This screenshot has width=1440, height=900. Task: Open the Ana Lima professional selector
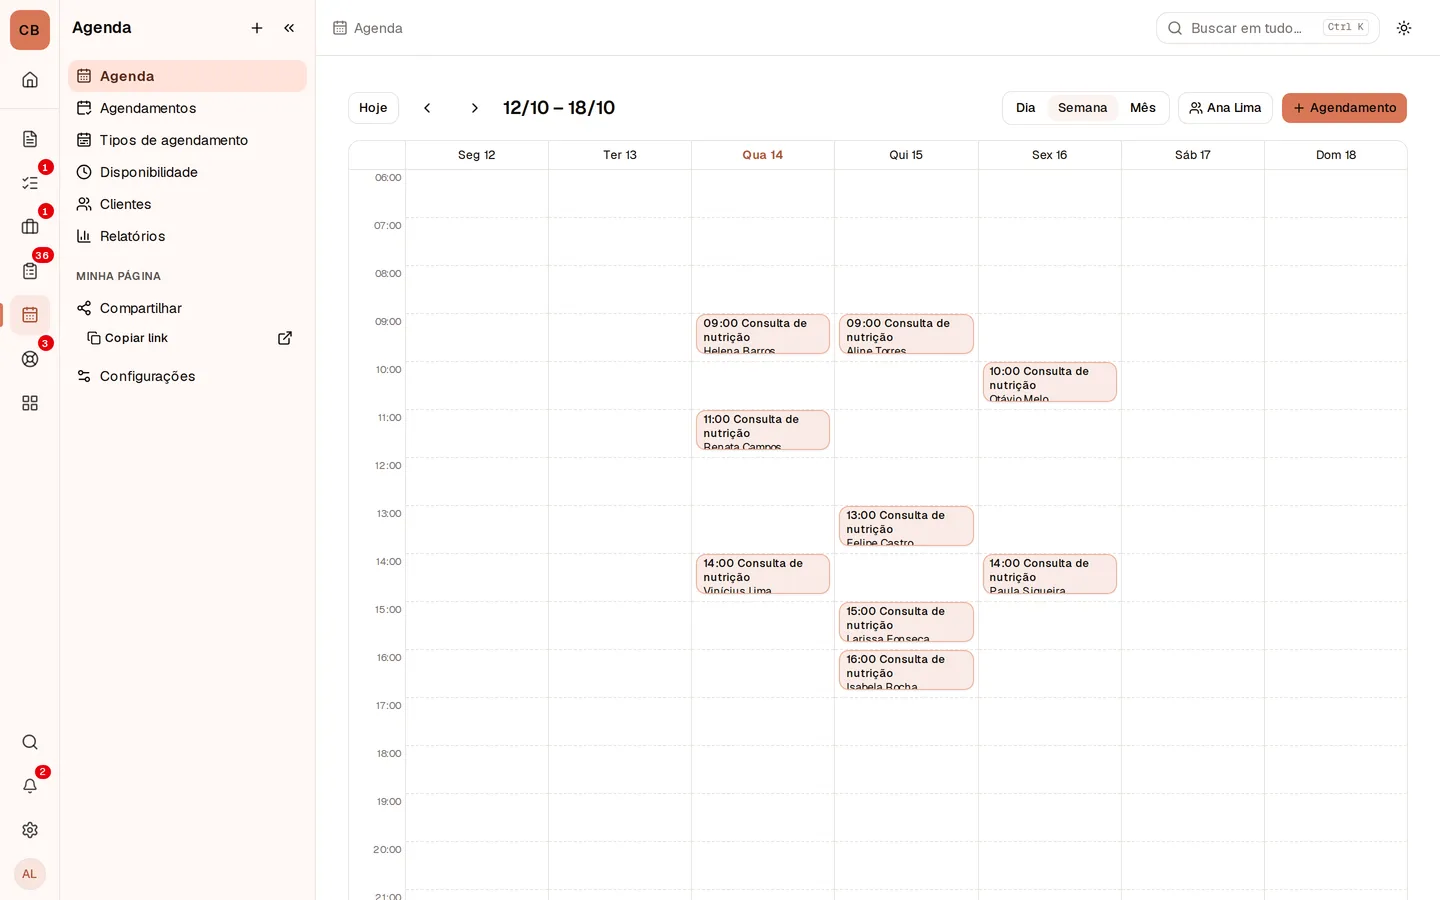click(x=1225, y=108)
